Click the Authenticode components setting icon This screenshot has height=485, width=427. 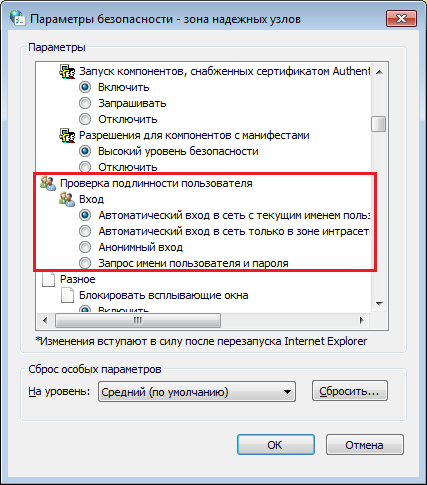pos(67,71)
